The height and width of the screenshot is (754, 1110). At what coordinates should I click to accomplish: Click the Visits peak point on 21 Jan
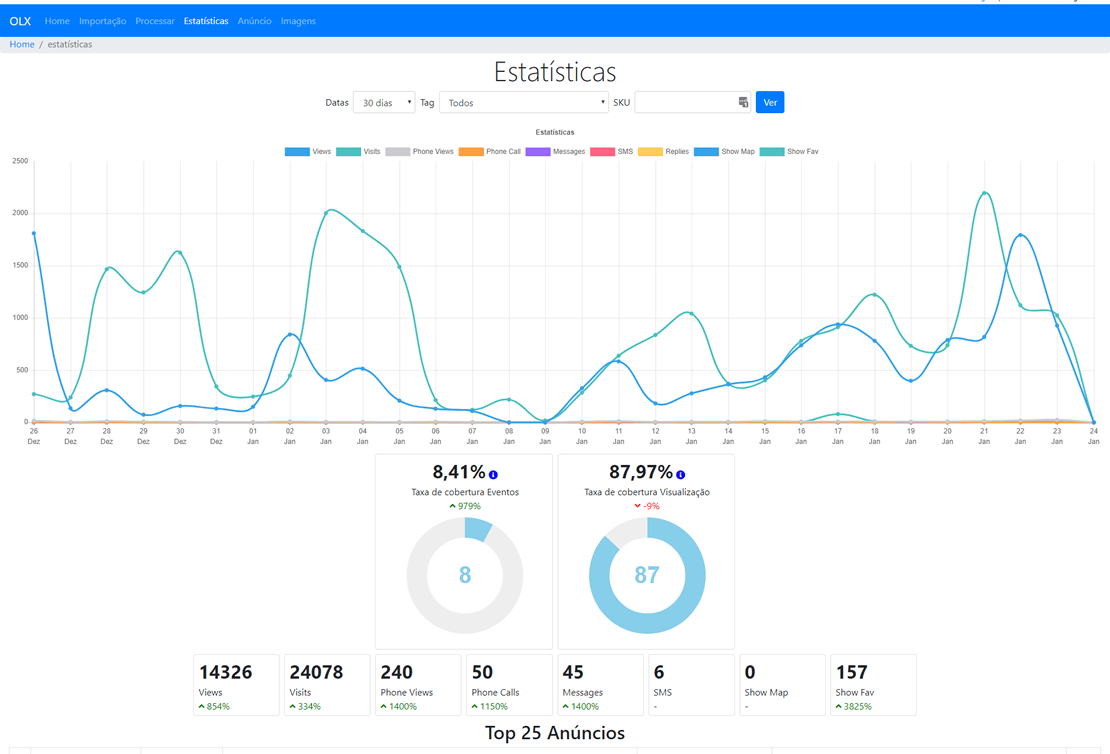tap(984, 193)
